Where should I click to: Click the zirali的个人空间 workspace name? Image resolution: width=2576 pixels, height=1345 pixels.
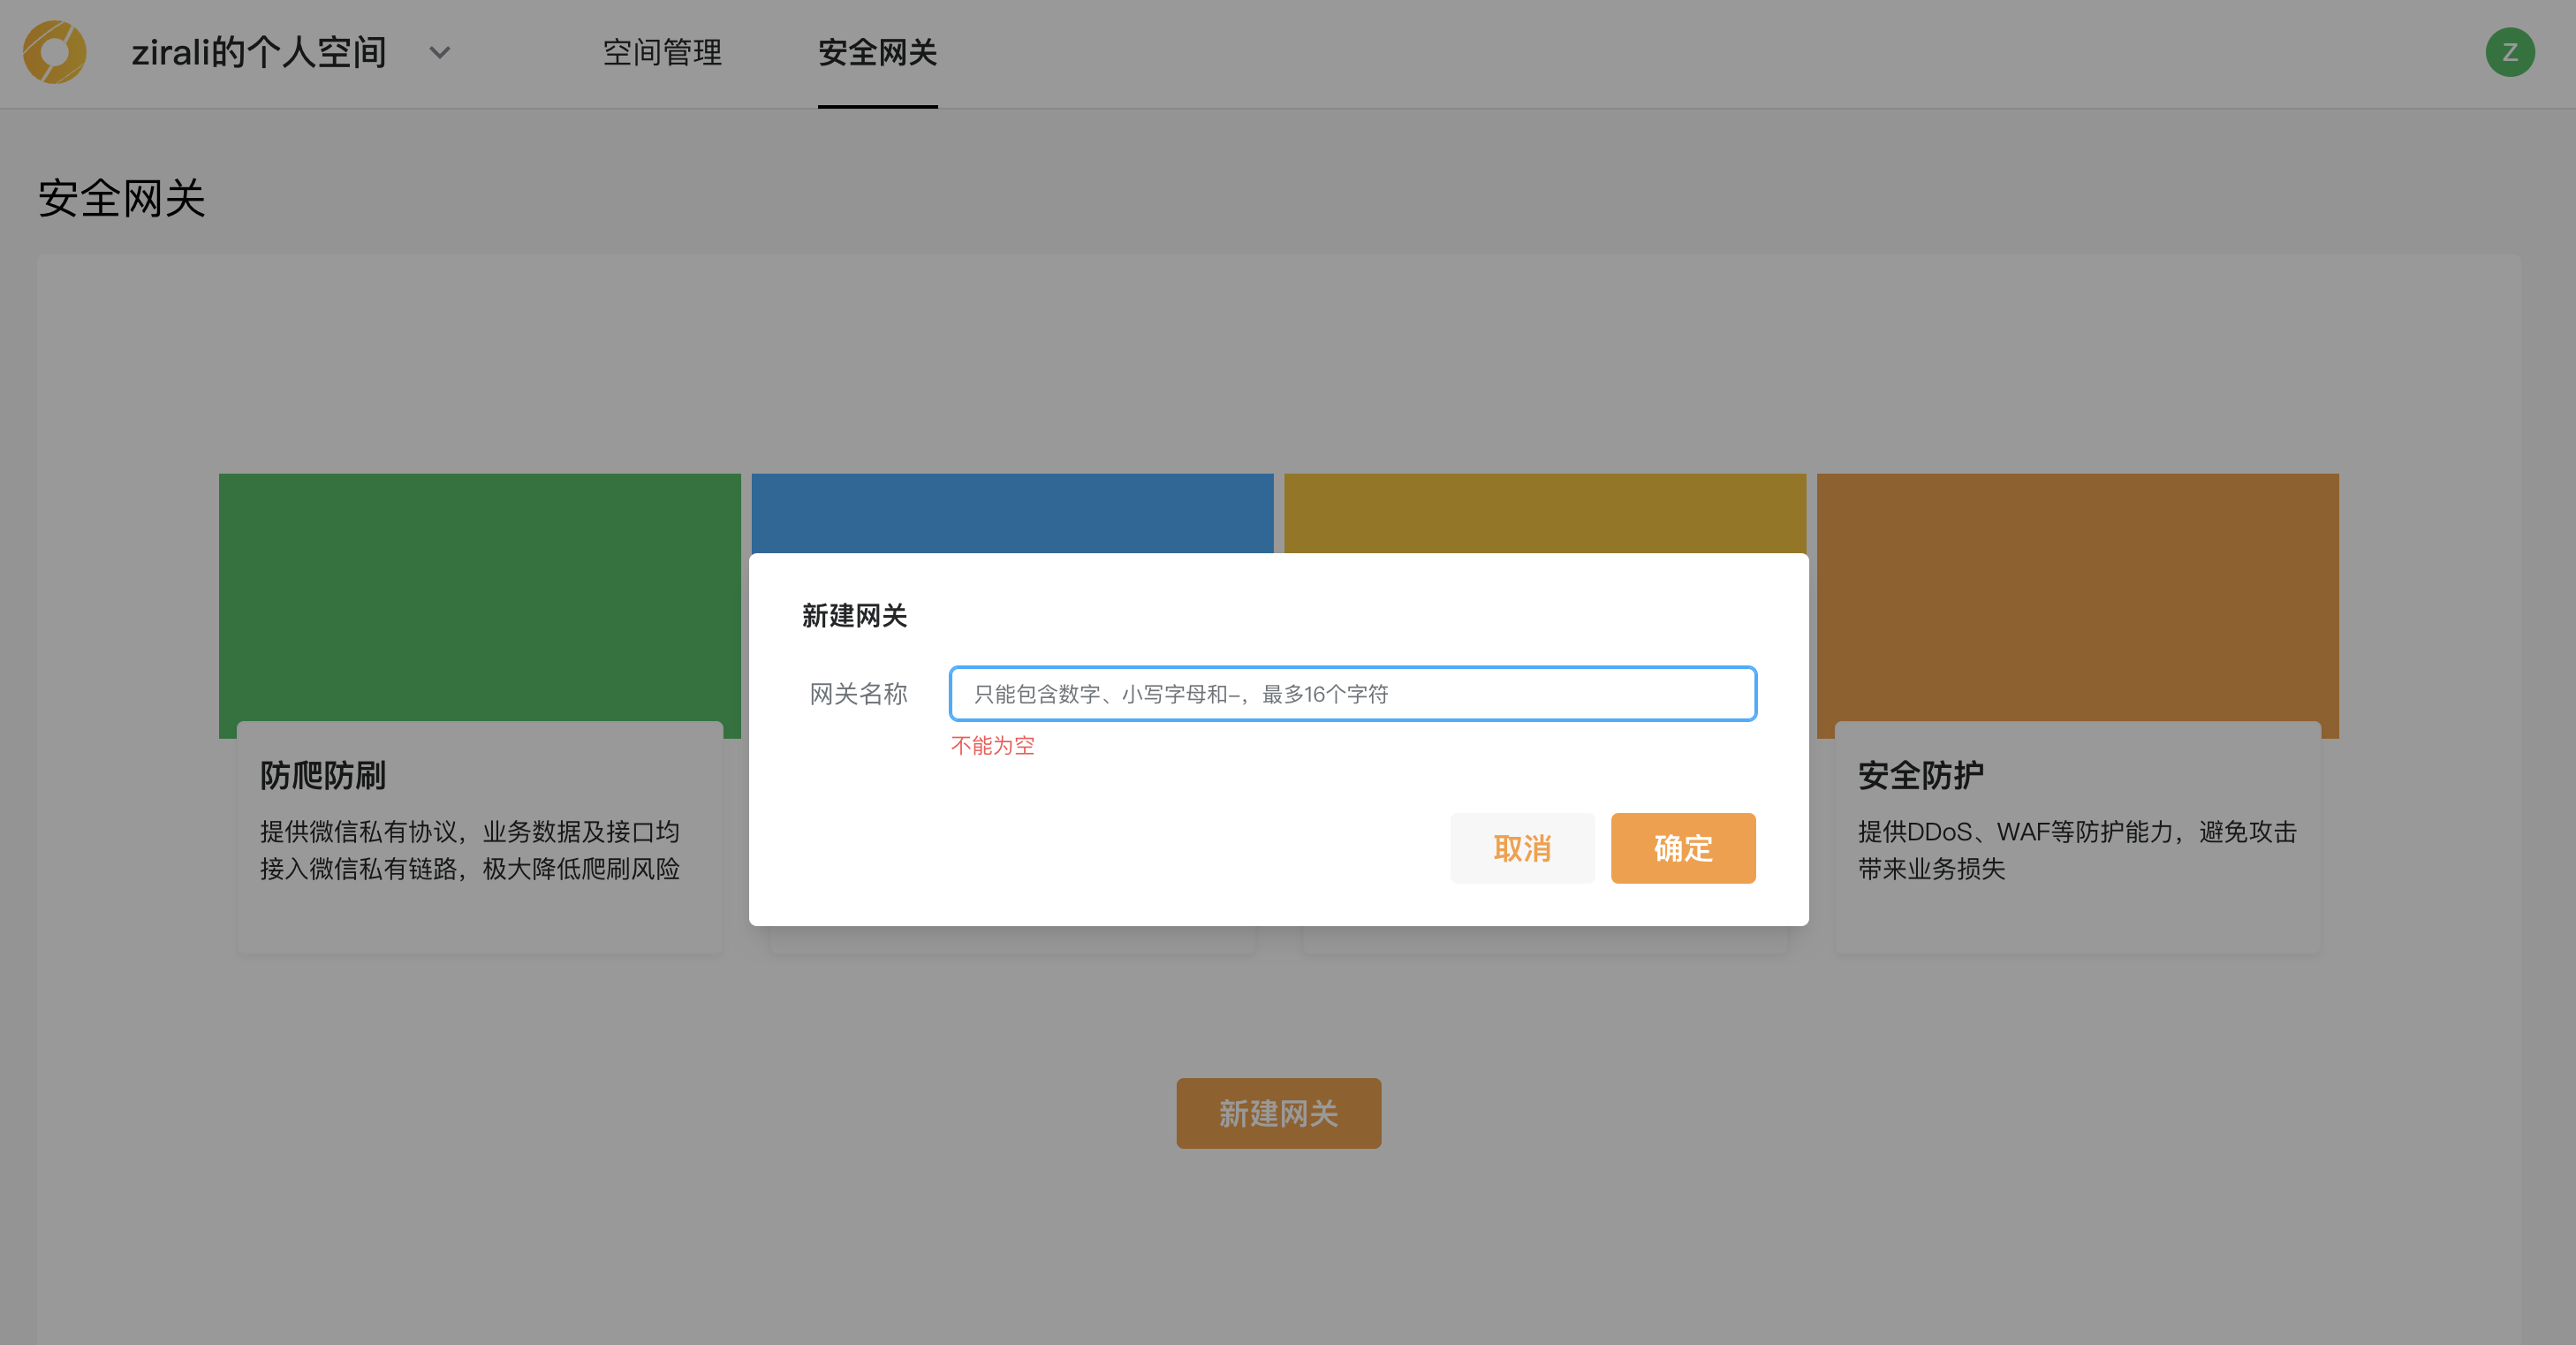(259, 52)
